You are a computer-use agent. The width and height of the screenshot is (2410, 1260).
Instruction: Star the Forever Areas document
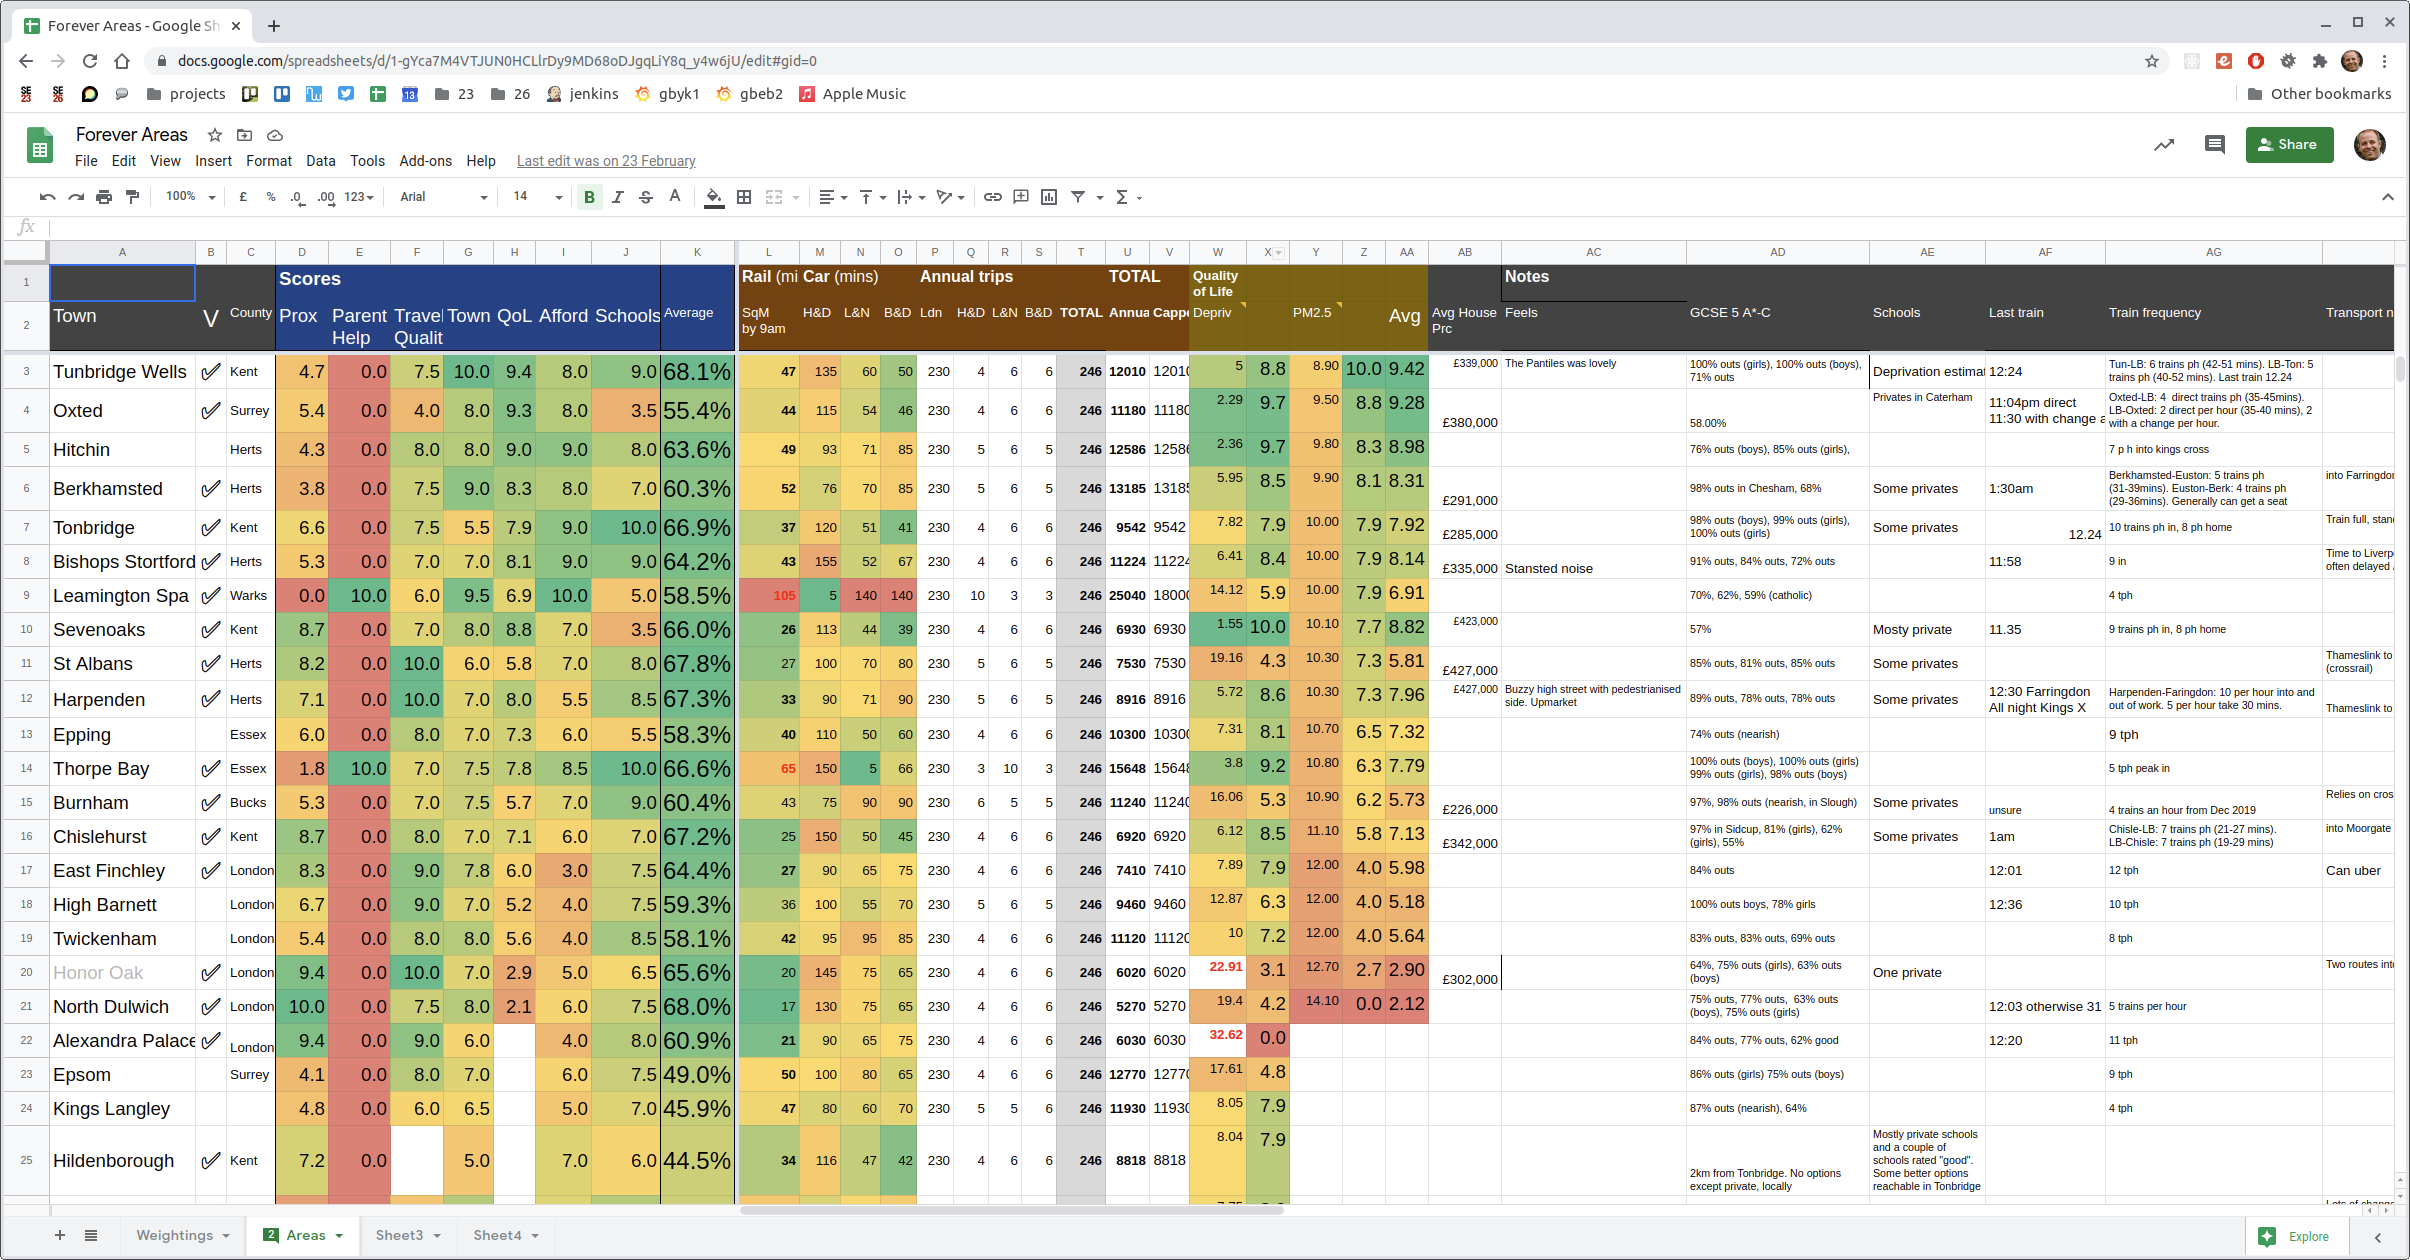(214, 135)
